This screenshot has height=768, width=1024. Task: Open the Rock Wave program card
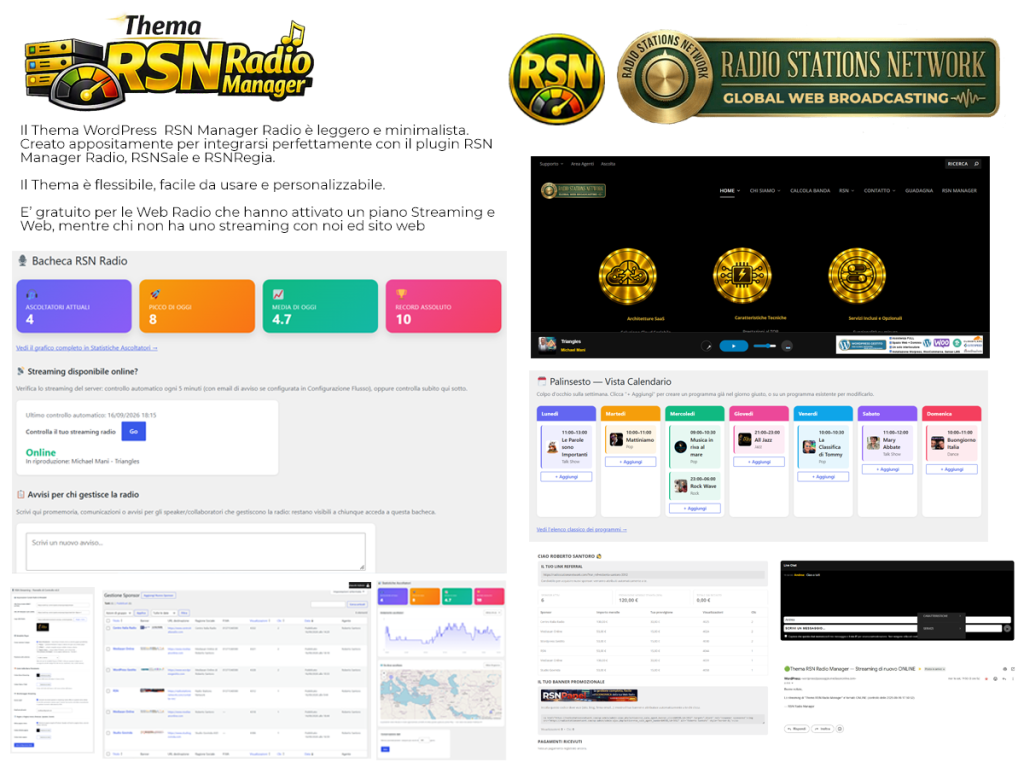tap(695, 485)
